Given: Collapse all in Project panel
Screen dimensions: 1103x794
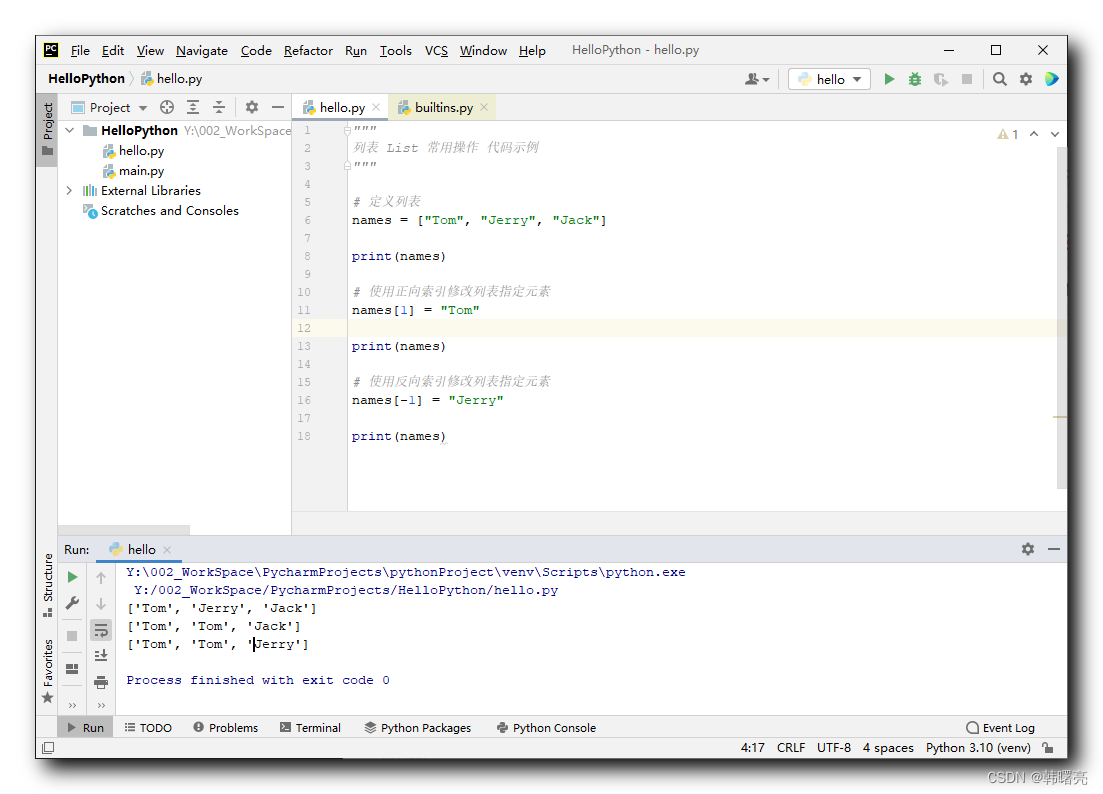Looking at the screenshot, I should point(219,107).
